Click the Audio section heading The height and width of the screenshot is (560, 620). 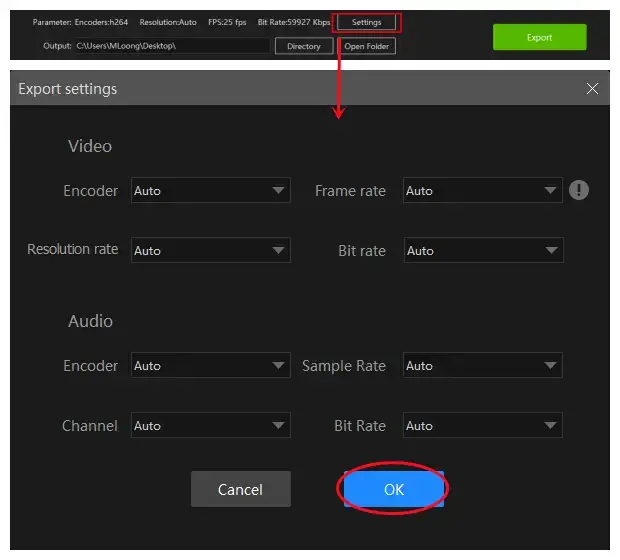tap(91, 321)
